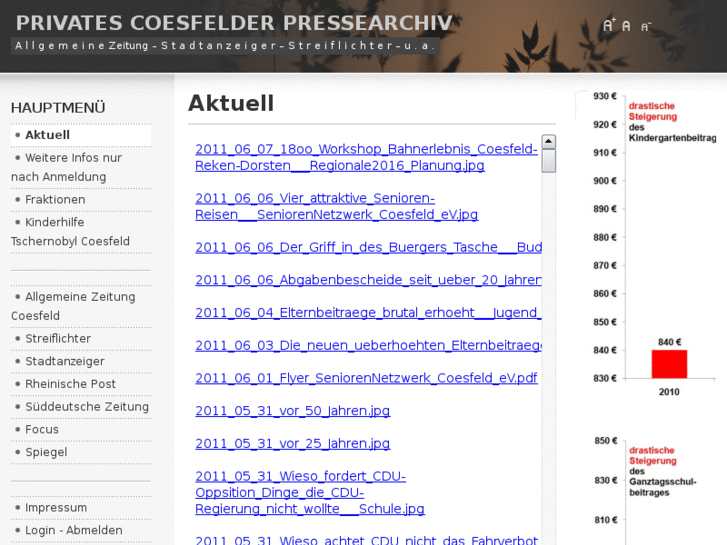Image resolution: width=727 pixels, height=545 pixels.
Task: Open Kinderhilfe Tschernobyl Coesfeld page
Action: pos(81,231)
